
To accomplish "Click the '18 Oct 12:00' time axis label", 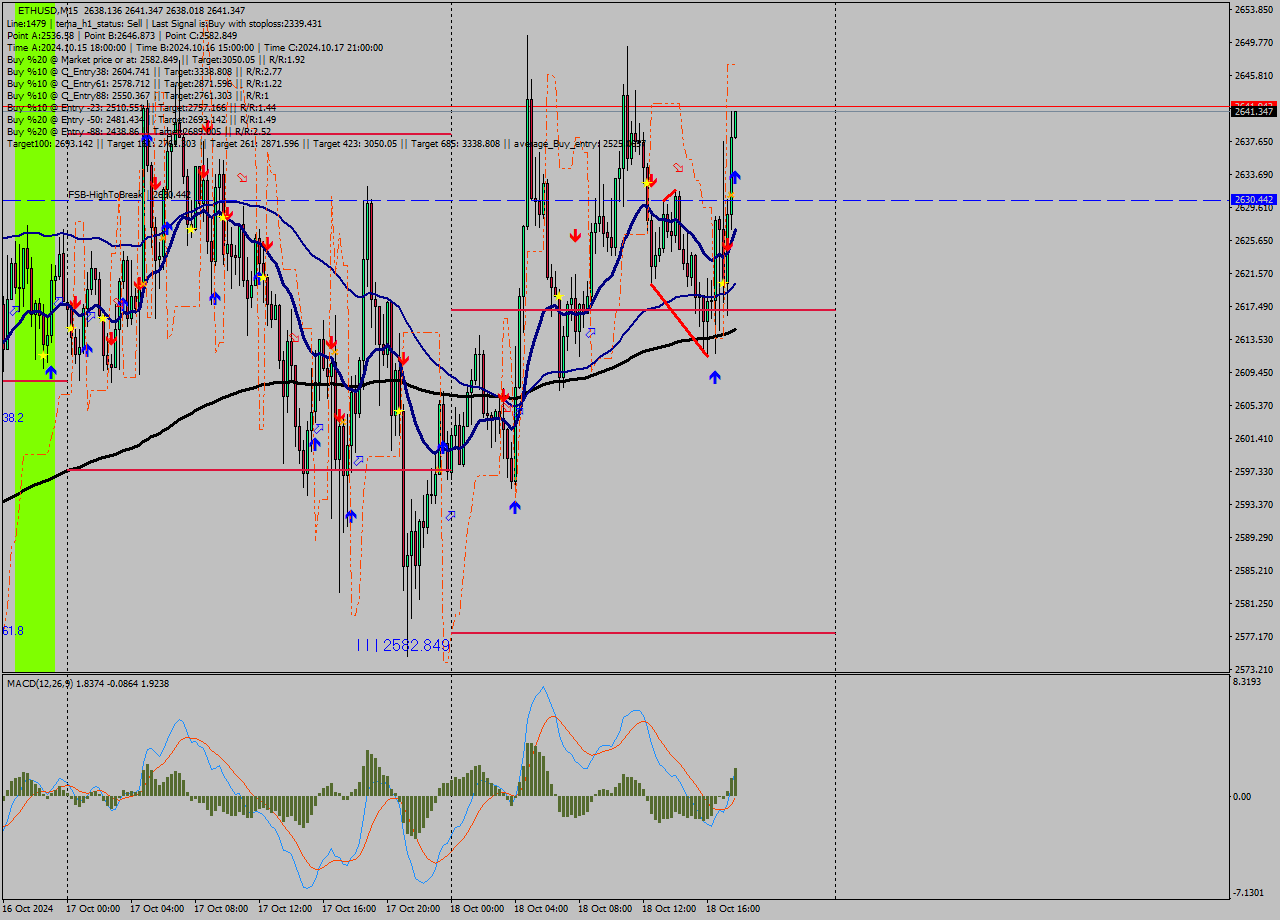I will coord(669,909).
